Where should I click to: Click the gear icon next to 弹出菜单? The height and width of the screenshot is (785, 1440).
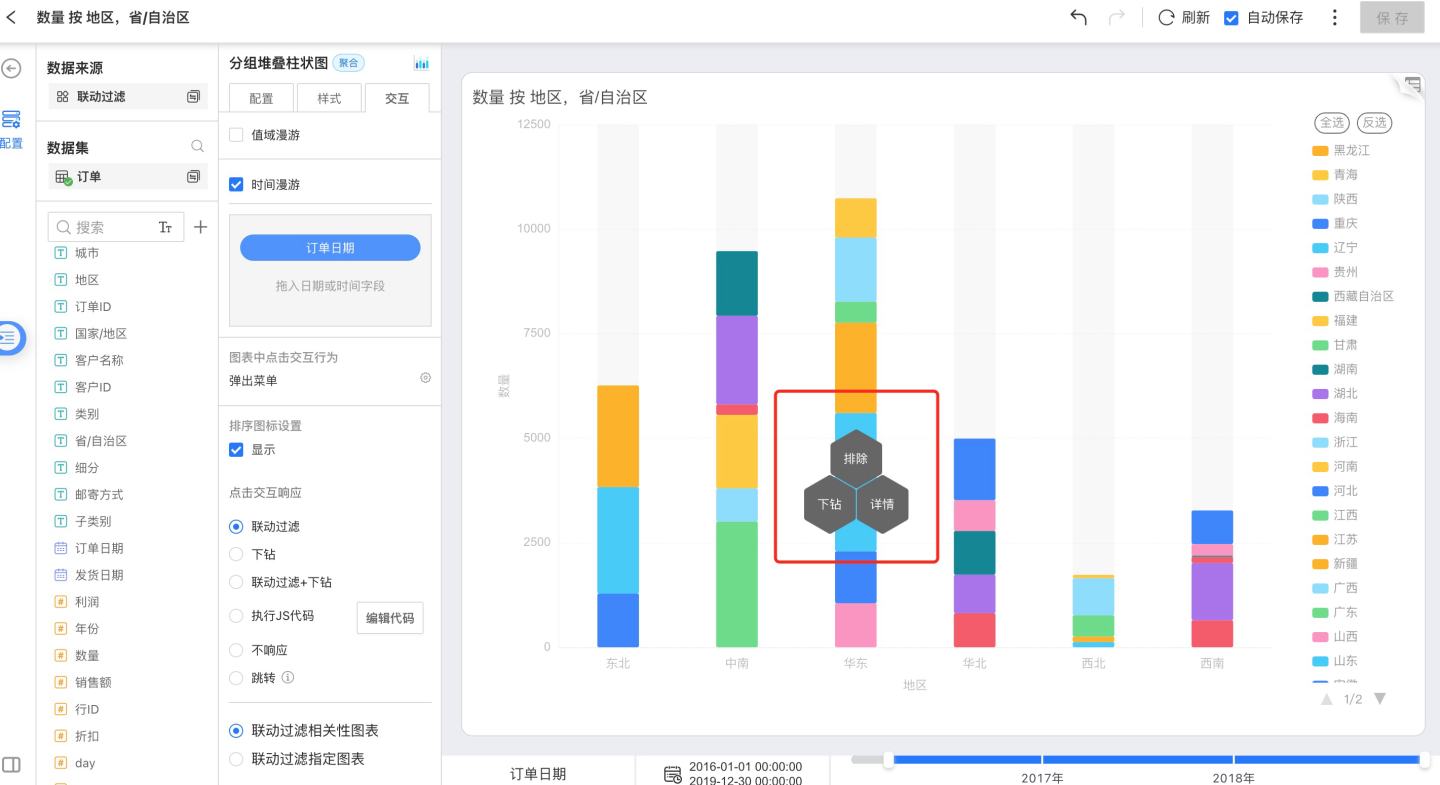[425, 378]
